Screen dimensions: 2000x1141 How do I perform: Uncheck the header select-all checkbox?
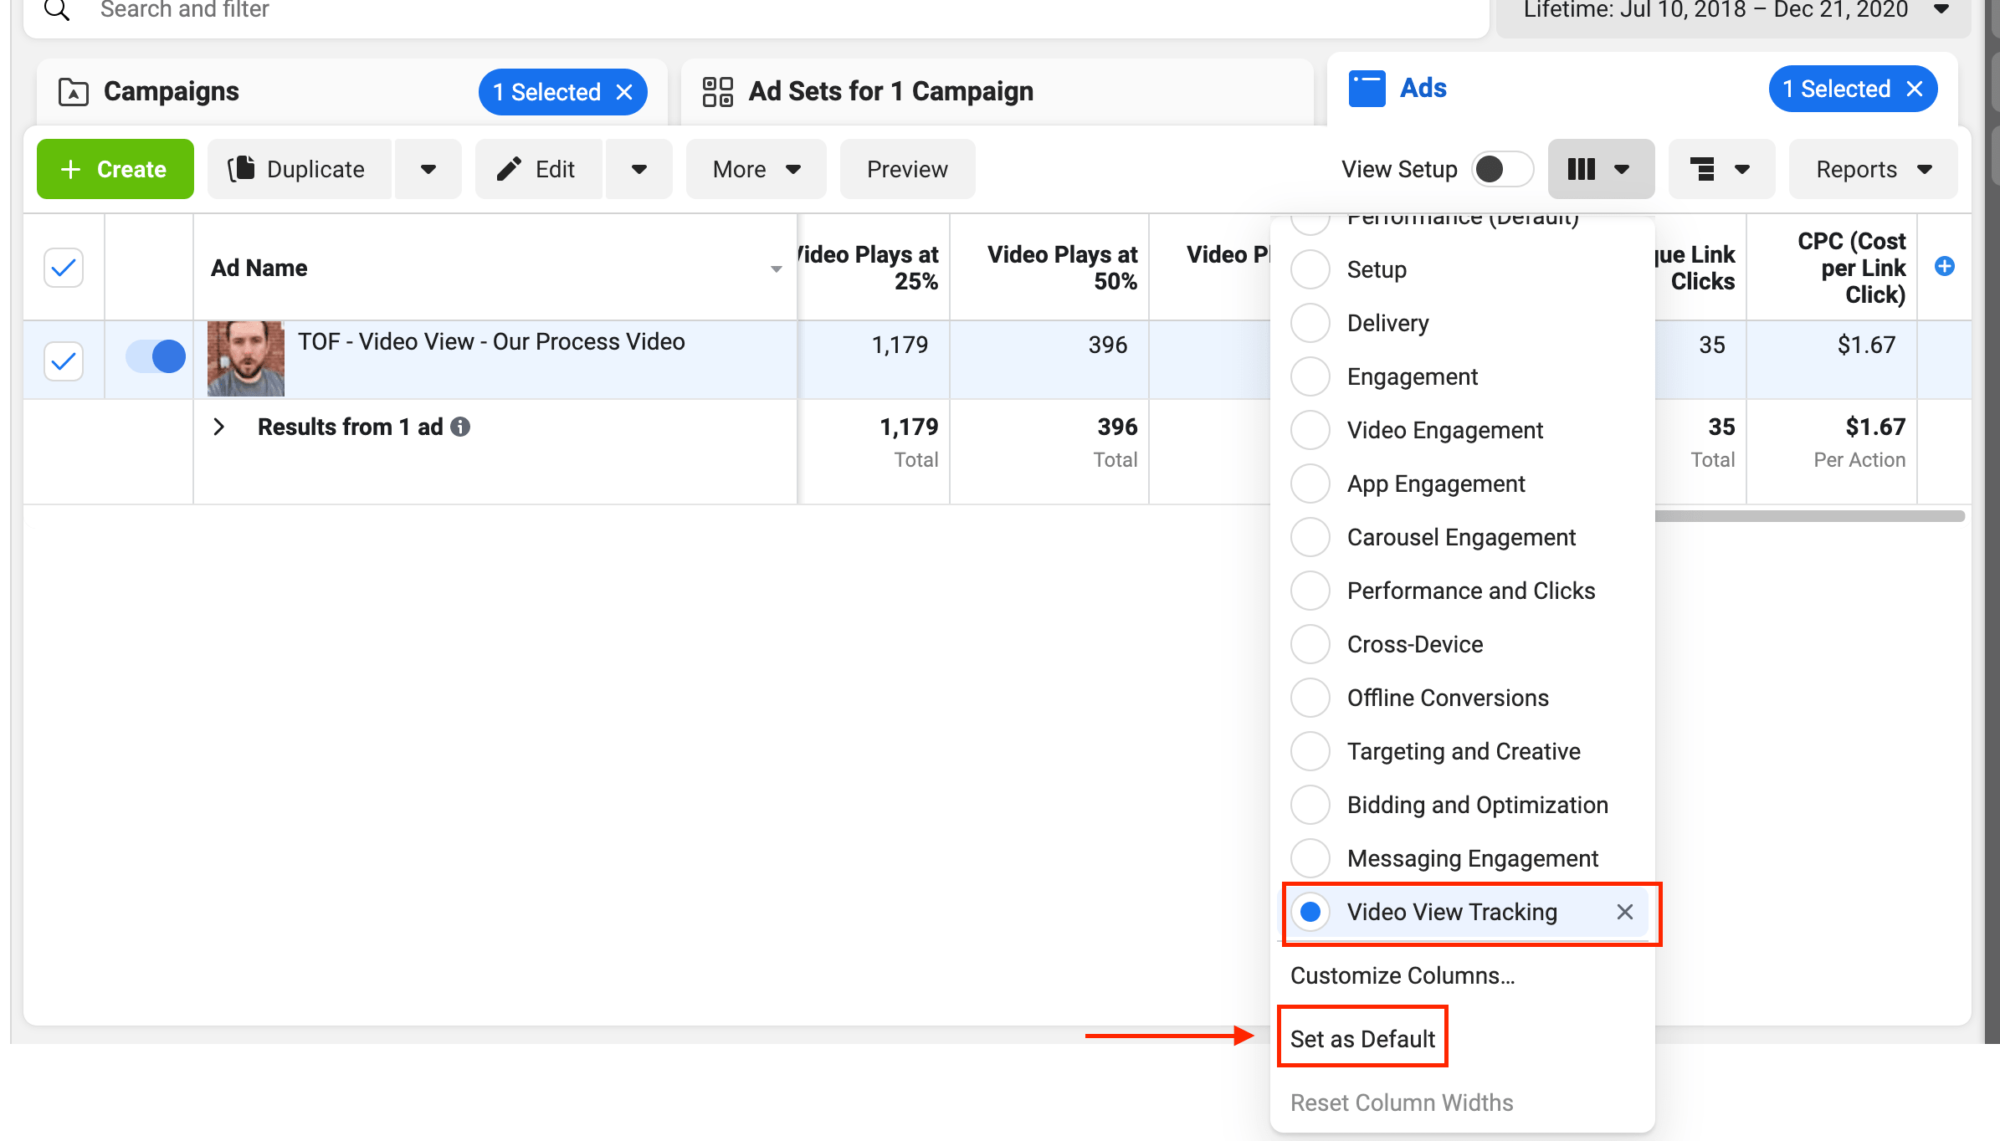(x=63, y=268)
